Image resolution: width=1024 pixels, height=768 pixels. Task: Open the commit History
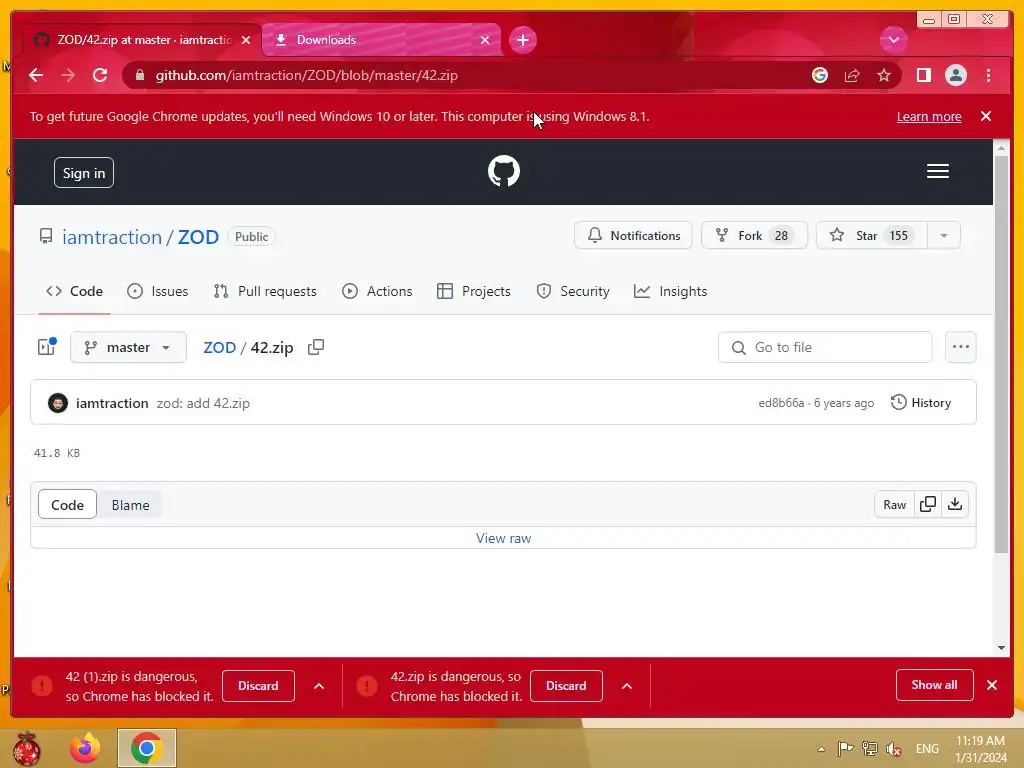pyautogui.click(x=921, y=402)
